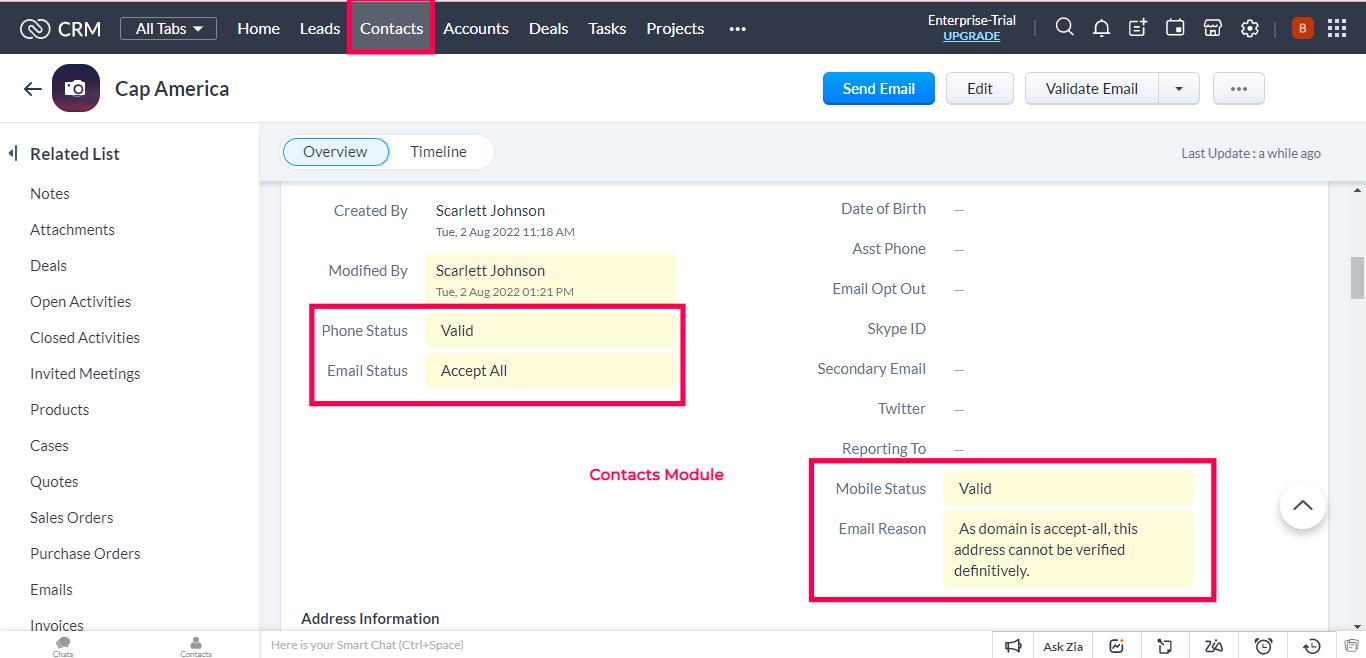The image size is (1366, 658).
Task: Open the Contacts tab
Action: (x=391, y=28)
